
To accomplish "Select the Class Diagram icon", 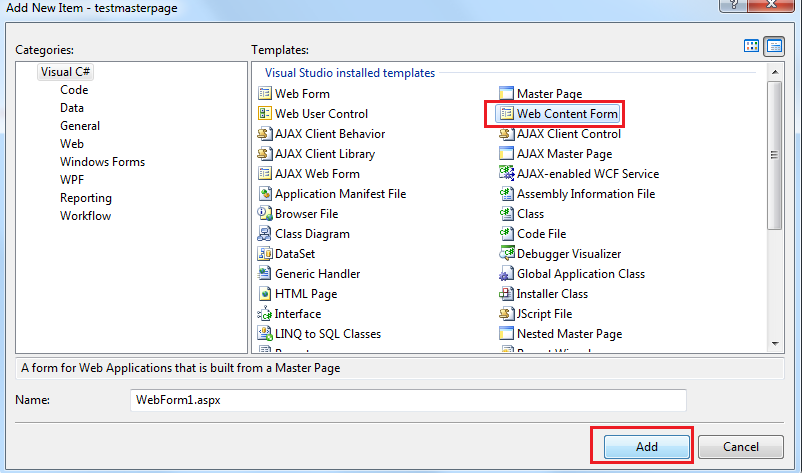I will (x=265, y=234).
